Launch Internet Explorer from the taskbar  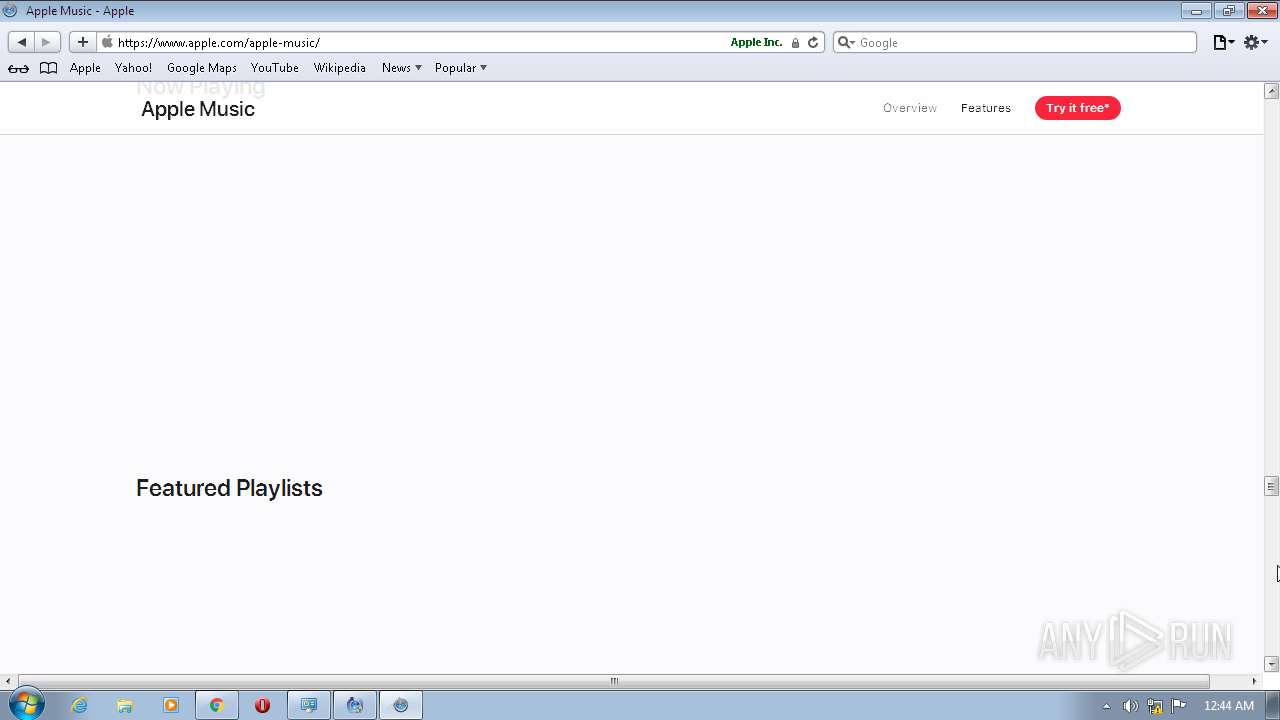pyautogui.click(x=79, y=705)
